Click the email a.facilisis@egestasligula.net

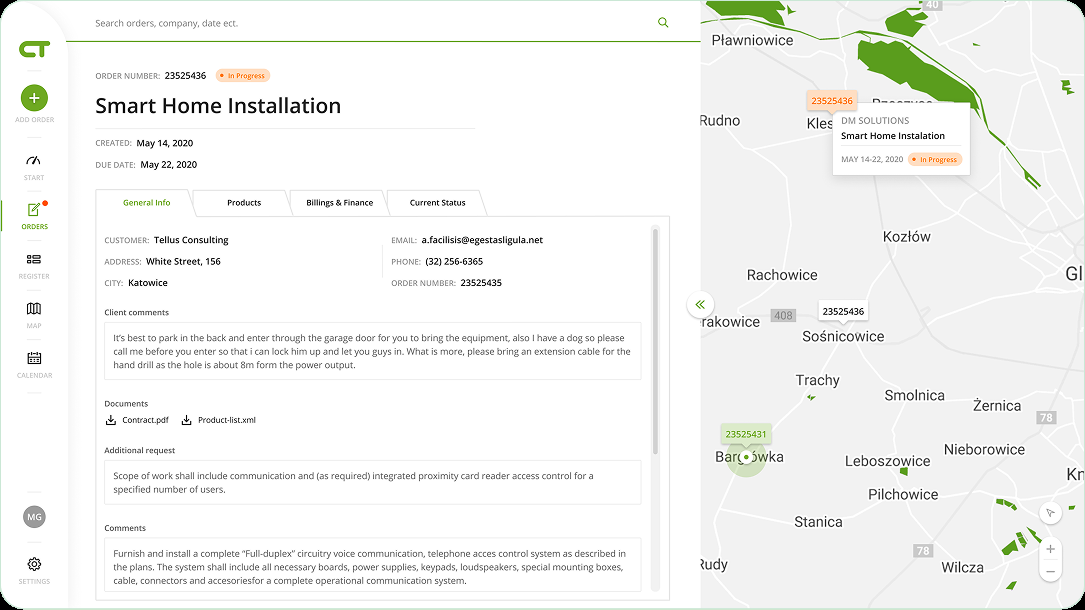click(x=482, y=240)
